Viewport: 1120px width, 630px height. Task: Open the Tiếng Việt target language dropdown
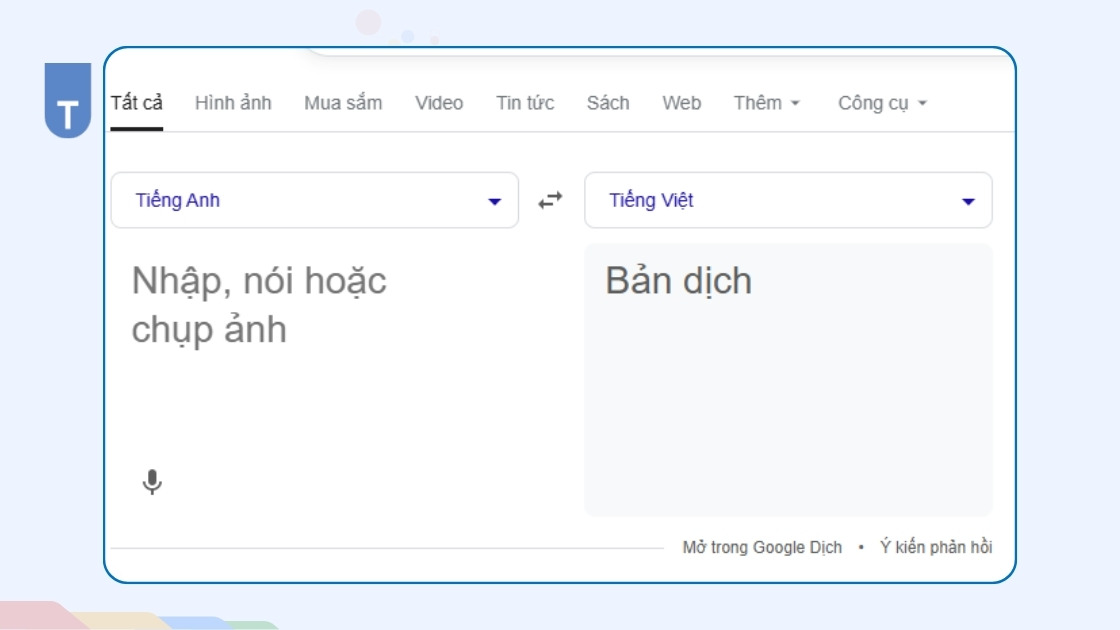click(787, 200)
